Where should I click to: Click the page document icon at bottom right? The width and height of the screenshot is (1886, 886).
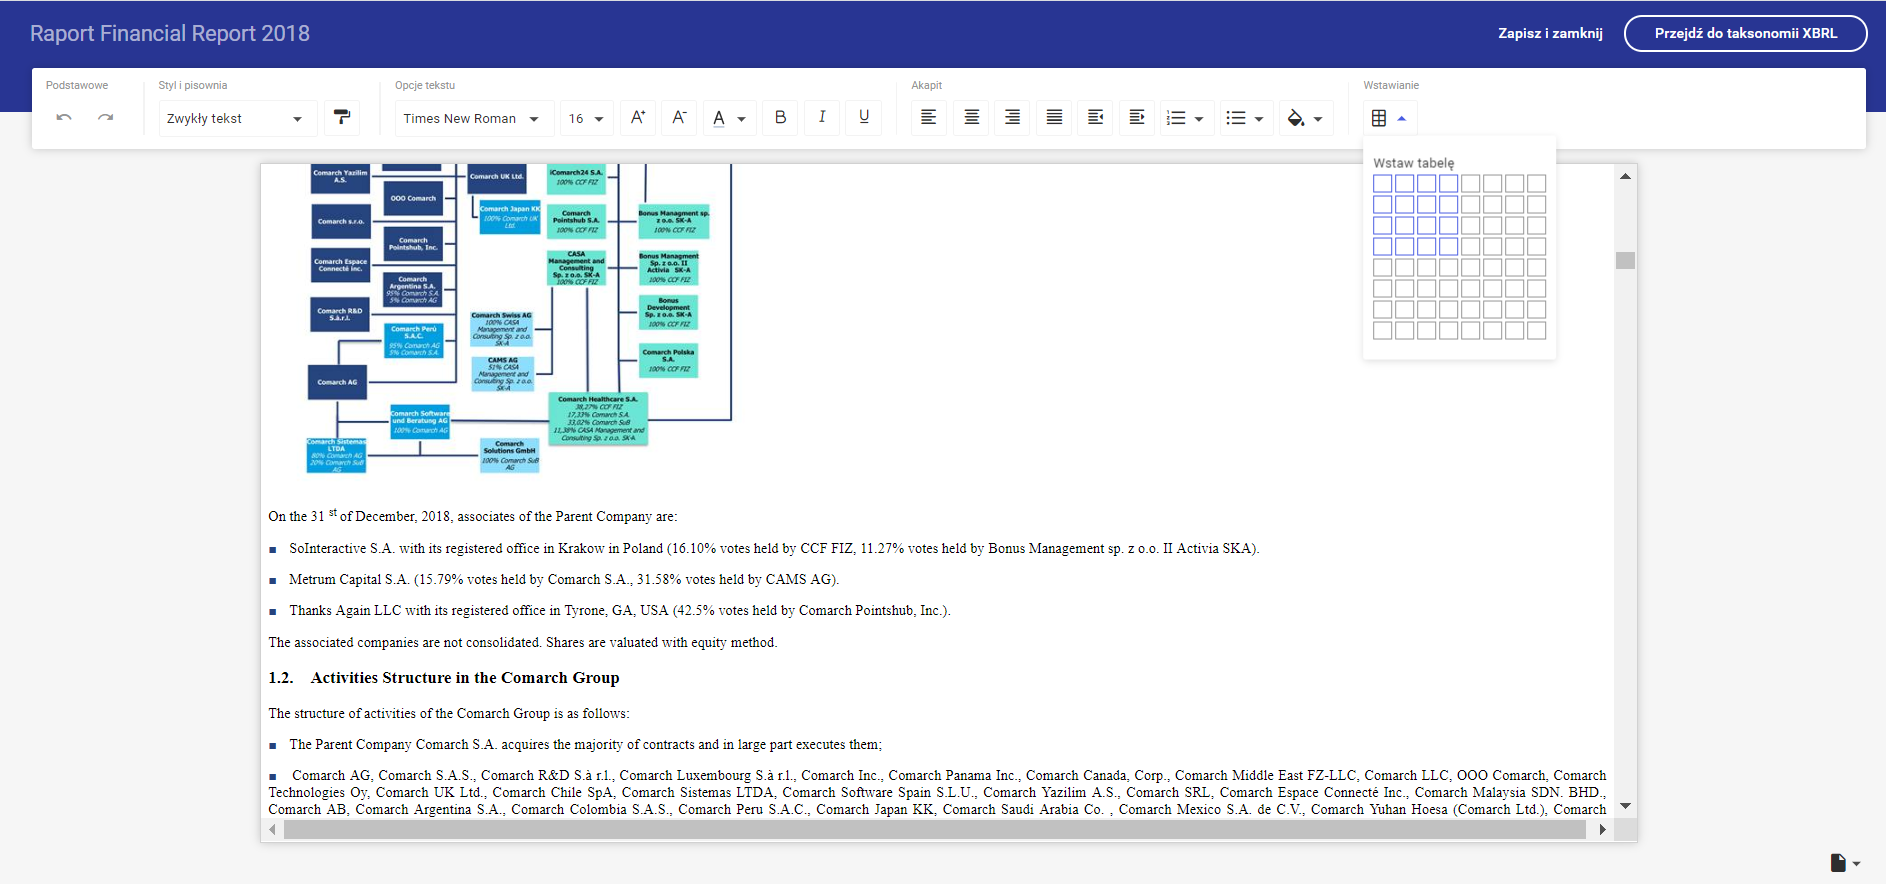pos(1838,863)
